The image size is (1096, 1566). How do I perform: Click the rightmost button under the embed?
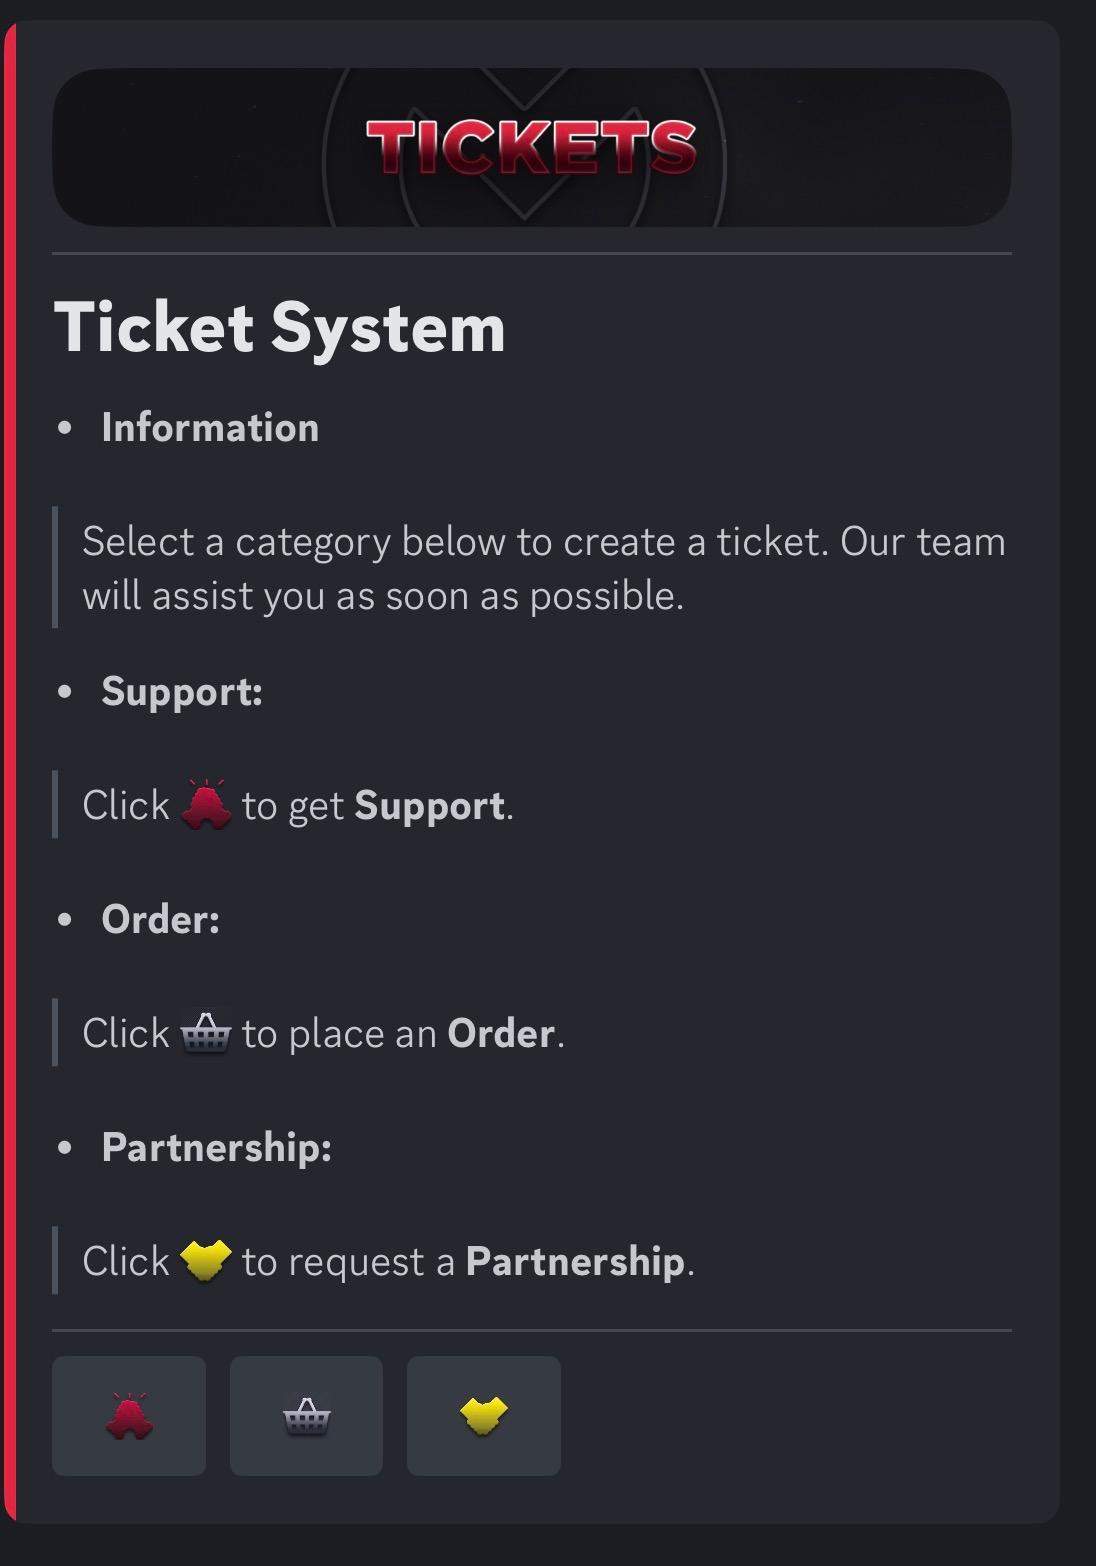click(483, 1416)
